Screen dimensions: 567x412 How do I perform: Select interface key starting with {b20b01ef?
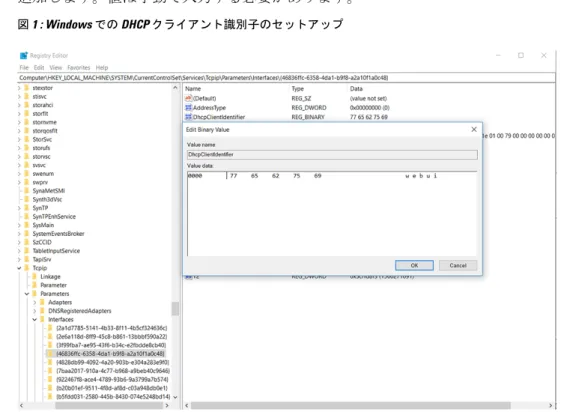click(112, 388)
